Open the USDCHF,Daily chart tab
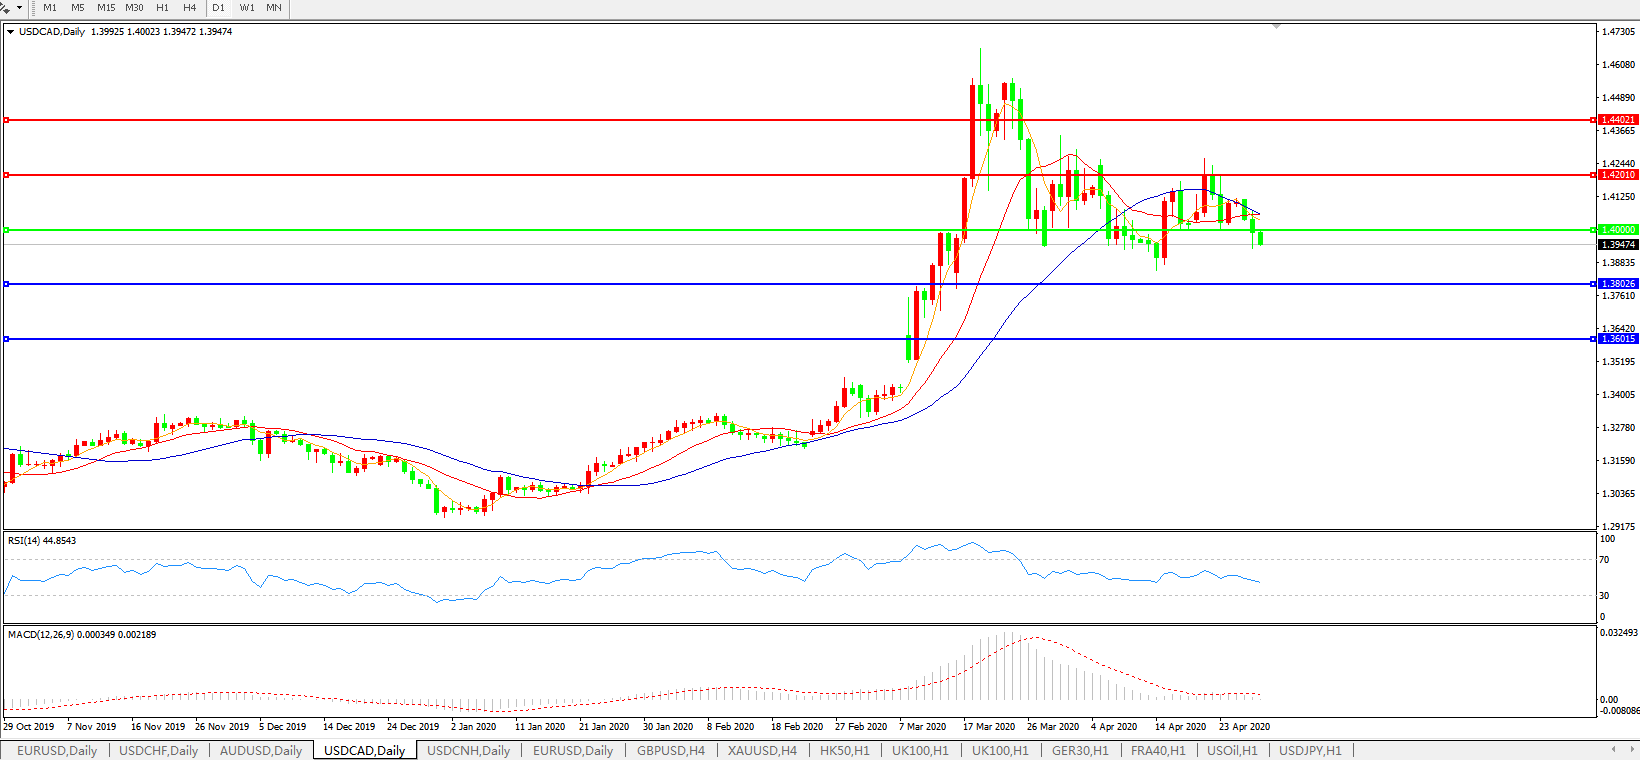Image resolution: width=1640 pixels, height=760 pixels. [158, 750]
